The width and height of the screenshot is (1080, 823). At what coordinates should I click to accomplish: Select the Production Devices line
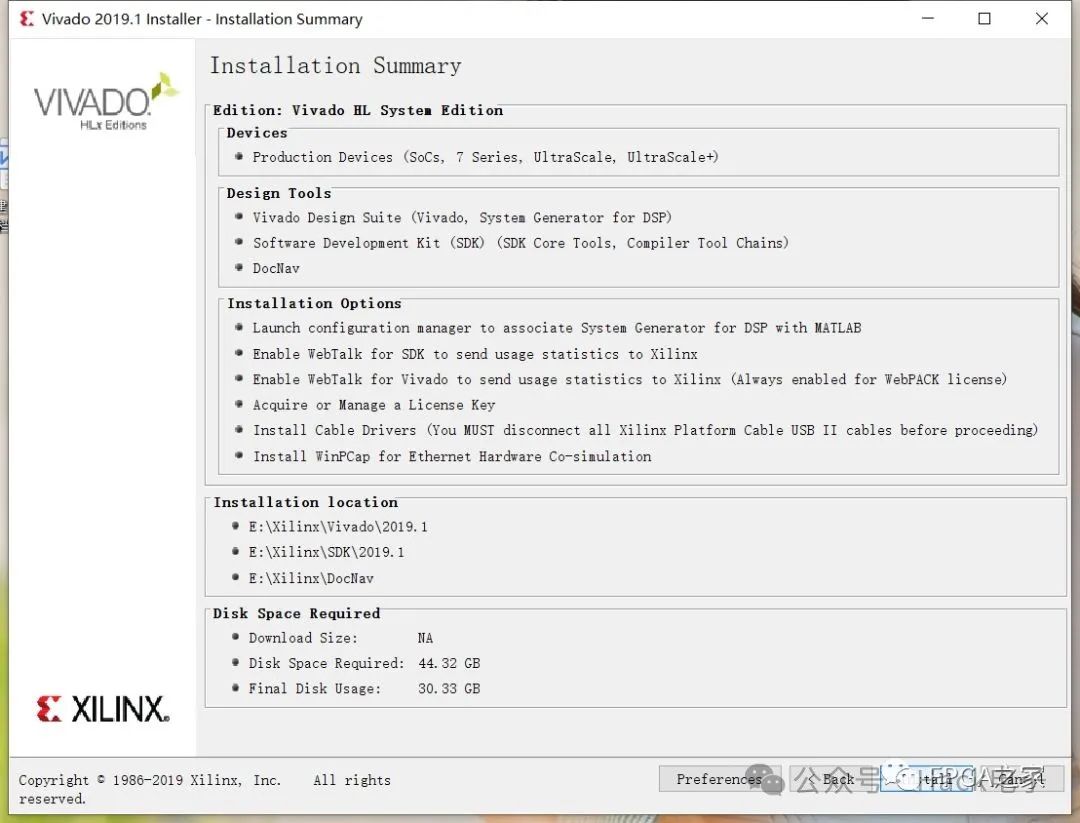[485, 157]
